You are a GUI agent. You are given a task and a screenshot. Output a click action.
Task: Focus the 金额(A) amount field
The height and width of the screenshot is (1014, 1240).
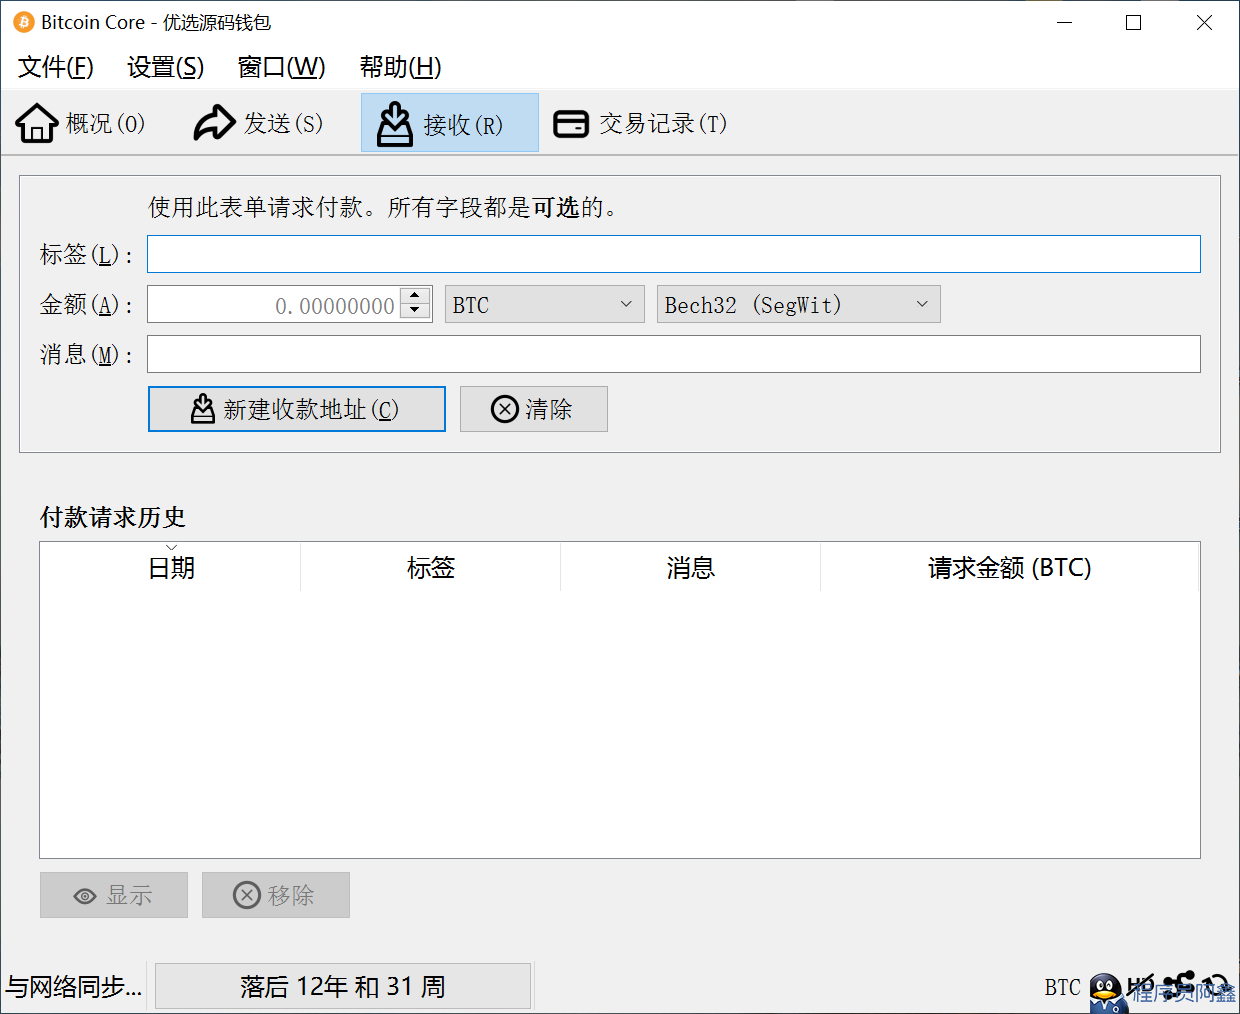click(274, 304)
